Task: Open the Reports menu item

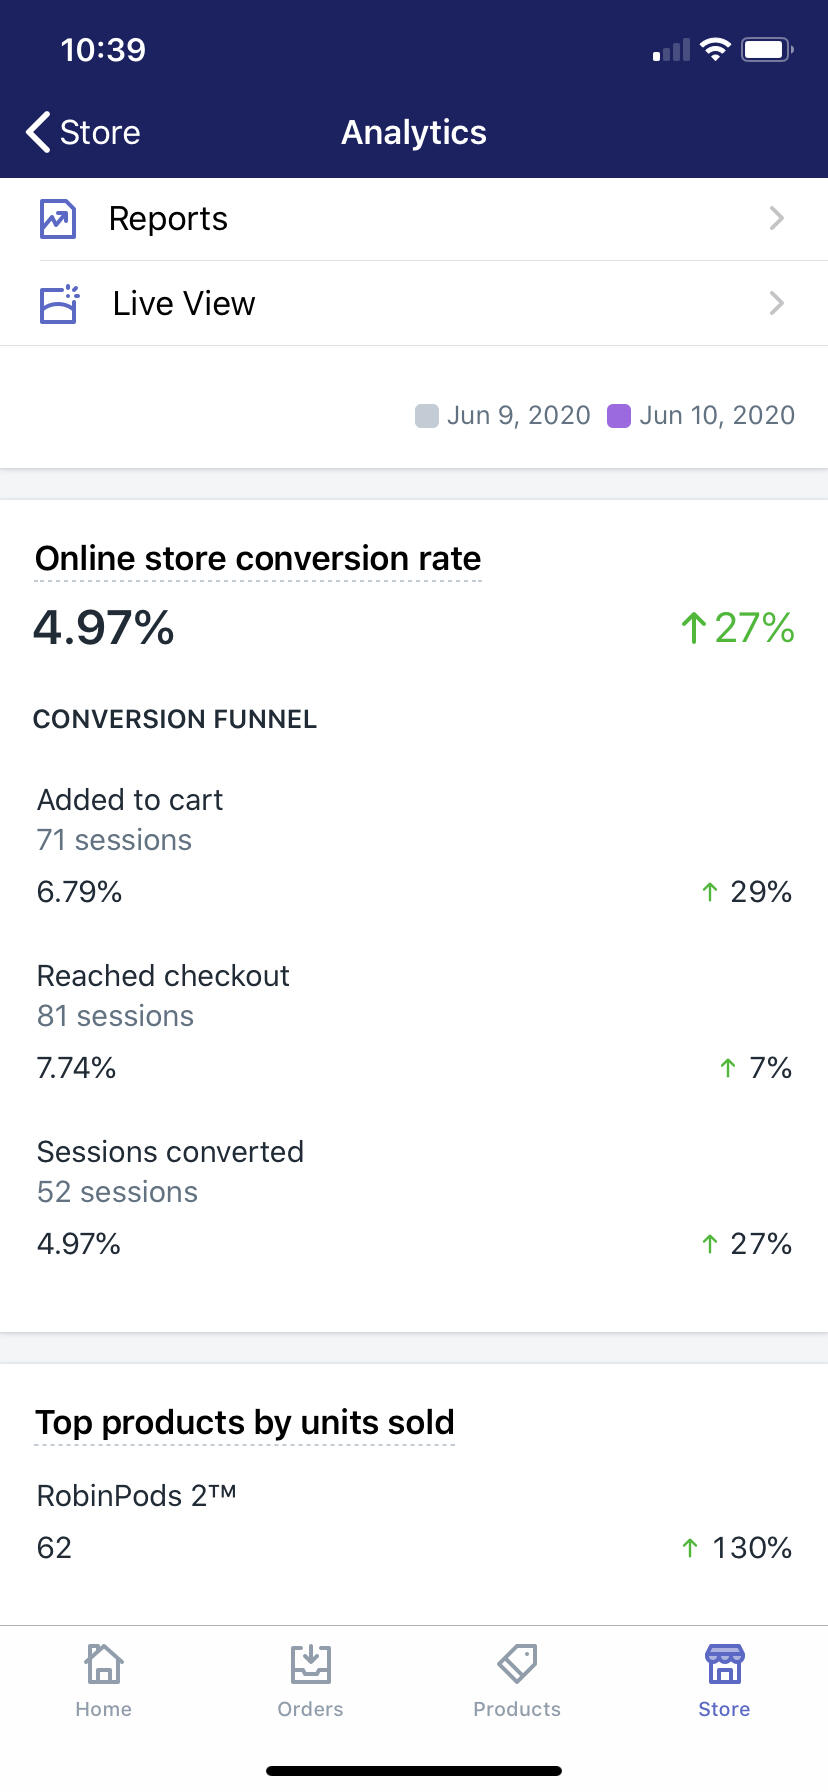Action: (168, 219)
